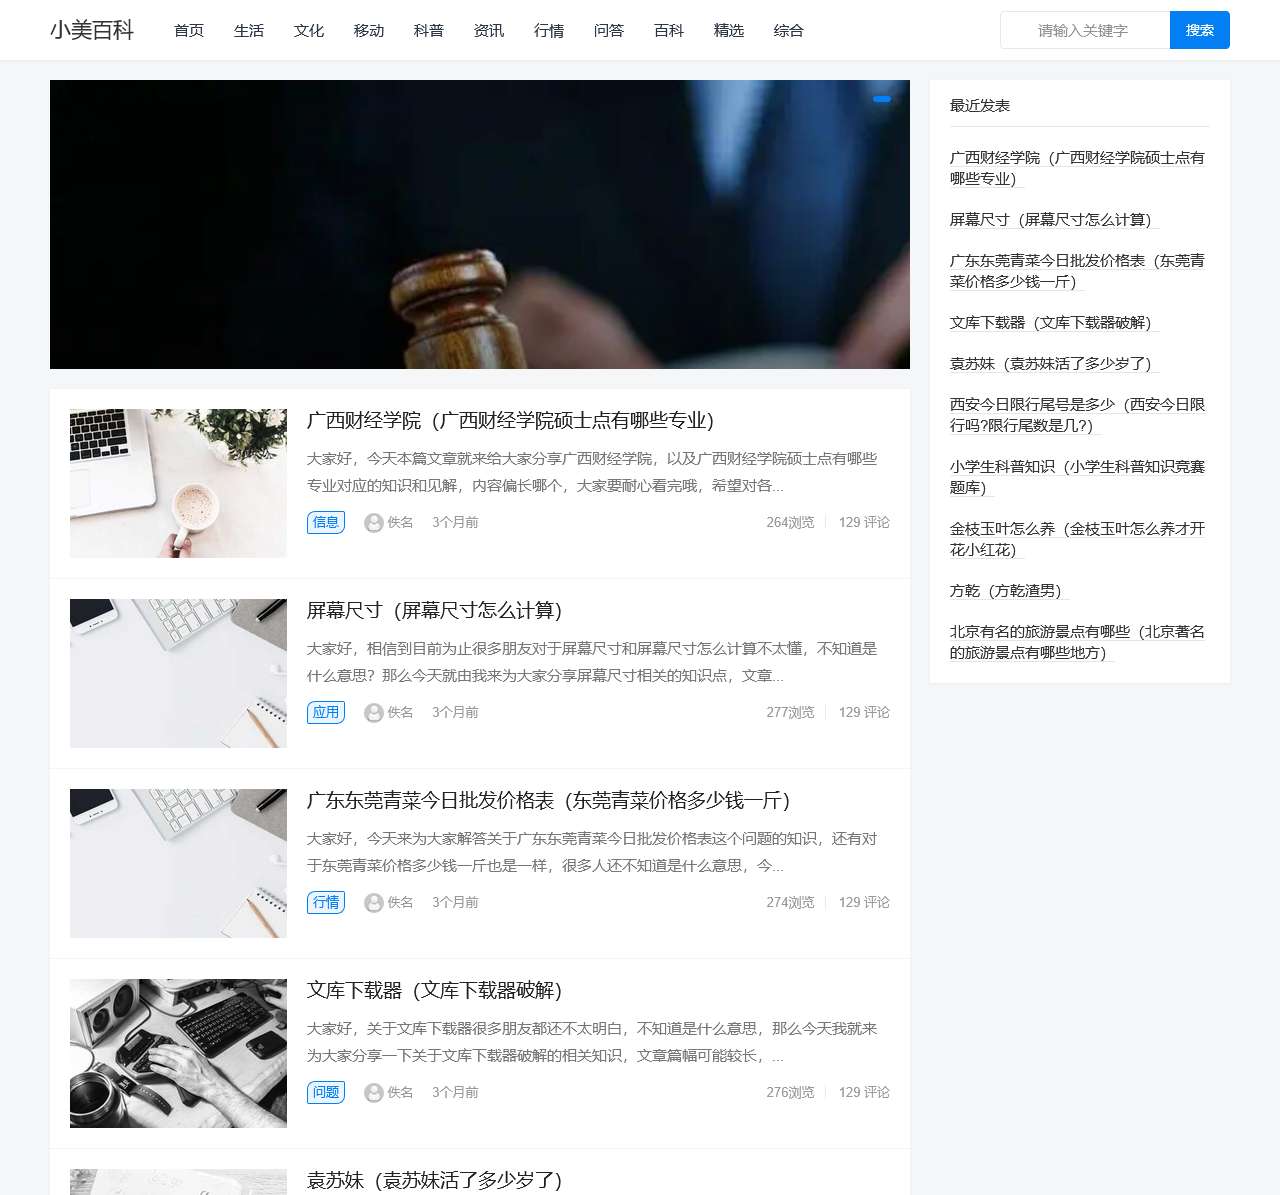Open the black-and-white desk thumbnail for 文库下载器
Image resolution: width=1280 pixels, height=1195 pixels.
(178, 1053)
